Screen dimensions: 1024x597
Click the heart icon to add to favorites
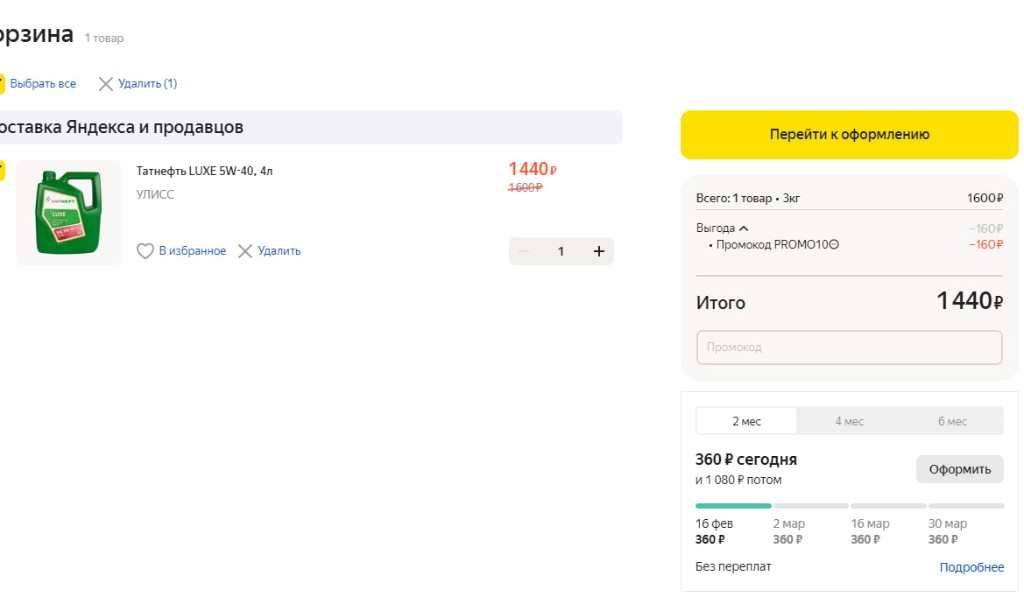pyautogui.click(x=145, y=251)
